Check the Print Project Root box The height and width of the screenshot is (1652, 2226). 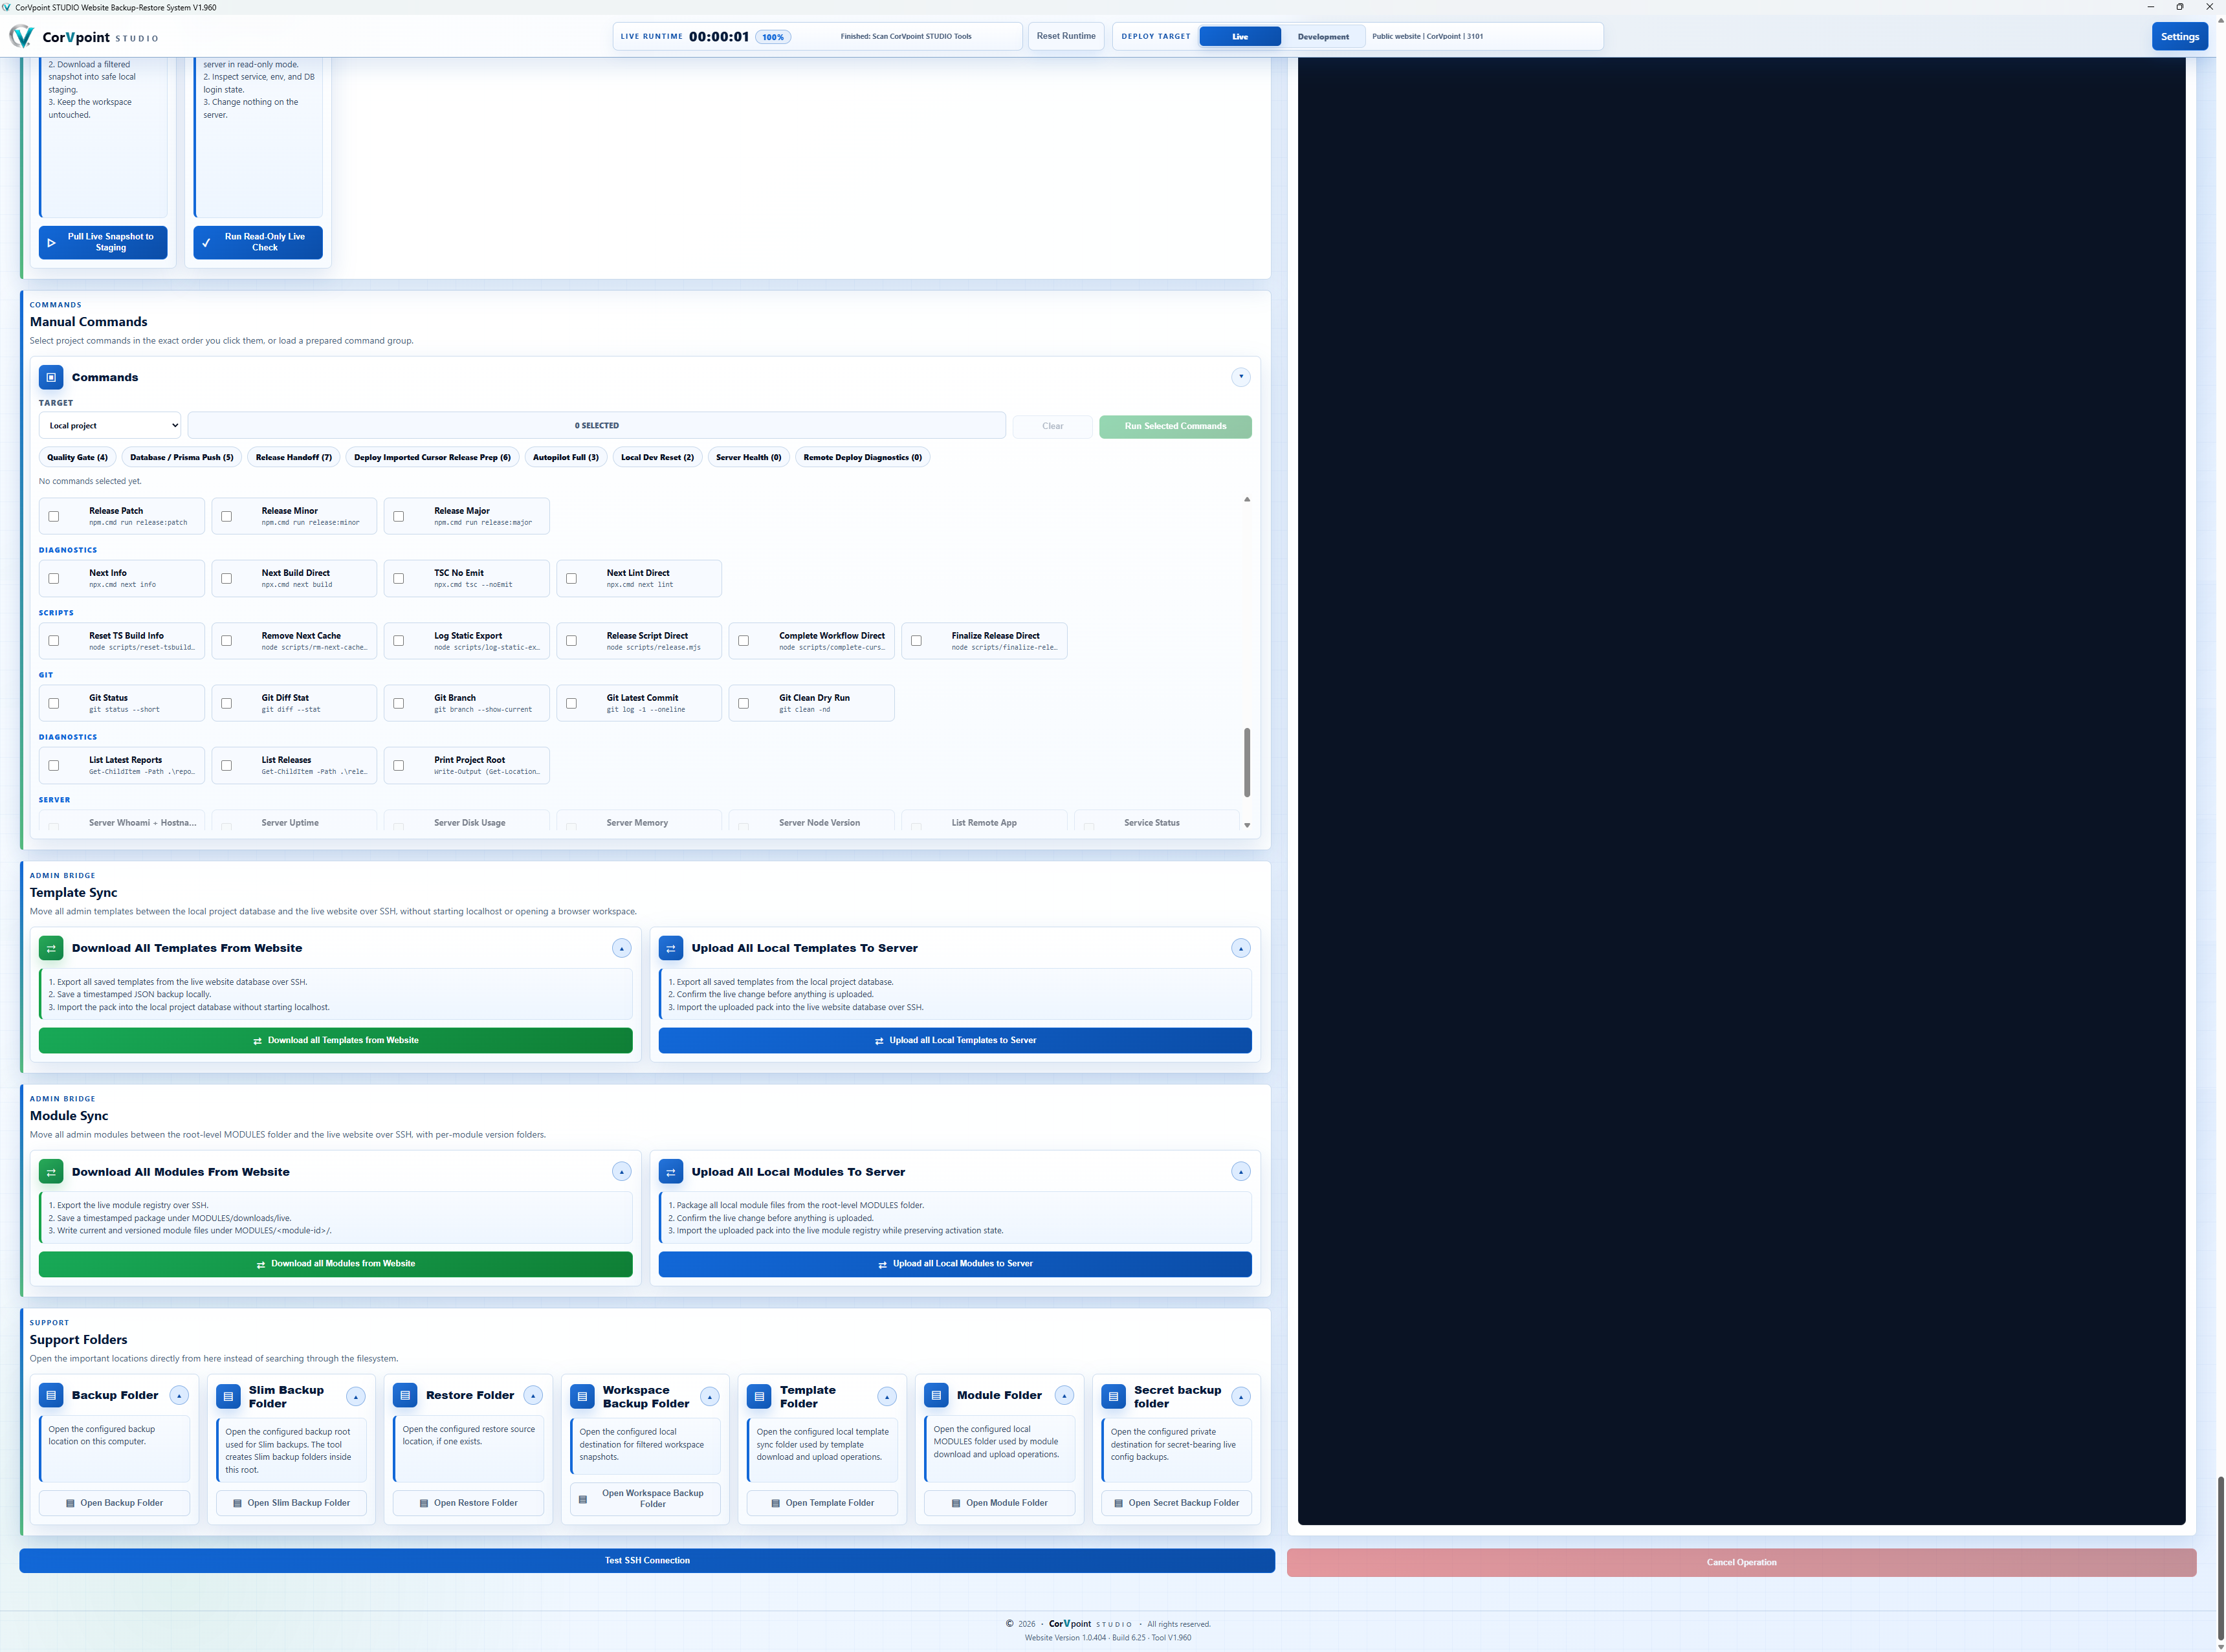399,765
